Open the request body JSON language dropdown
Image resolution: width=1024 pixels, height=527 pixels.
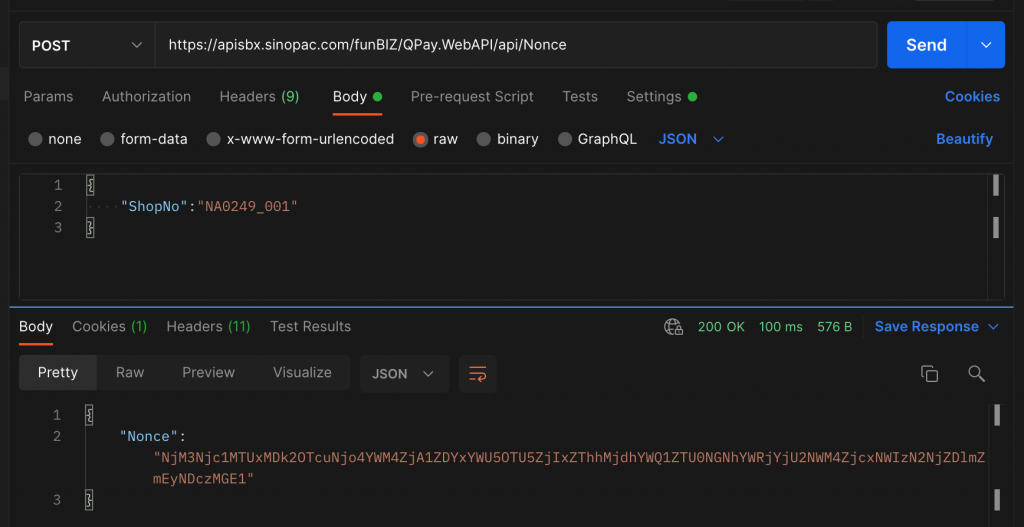691,139
